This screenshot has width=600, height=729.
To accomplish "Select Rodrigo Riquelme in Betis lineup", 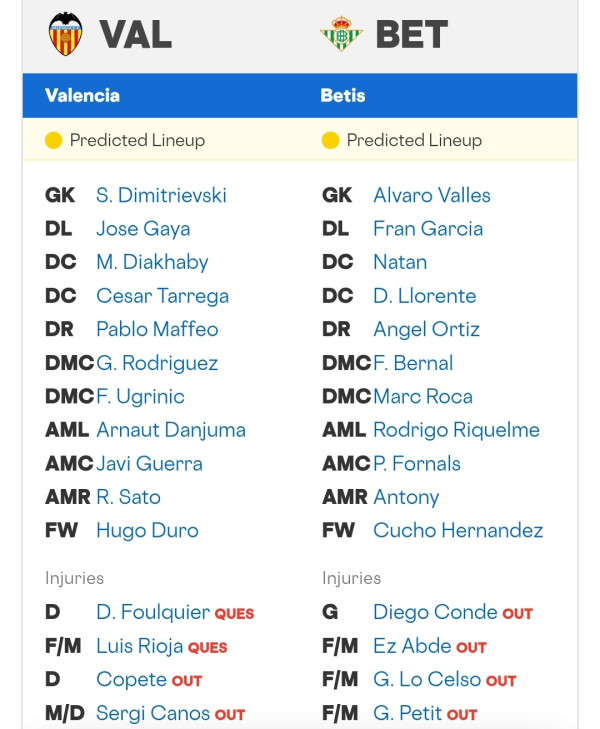I will (x=456, y=430).
